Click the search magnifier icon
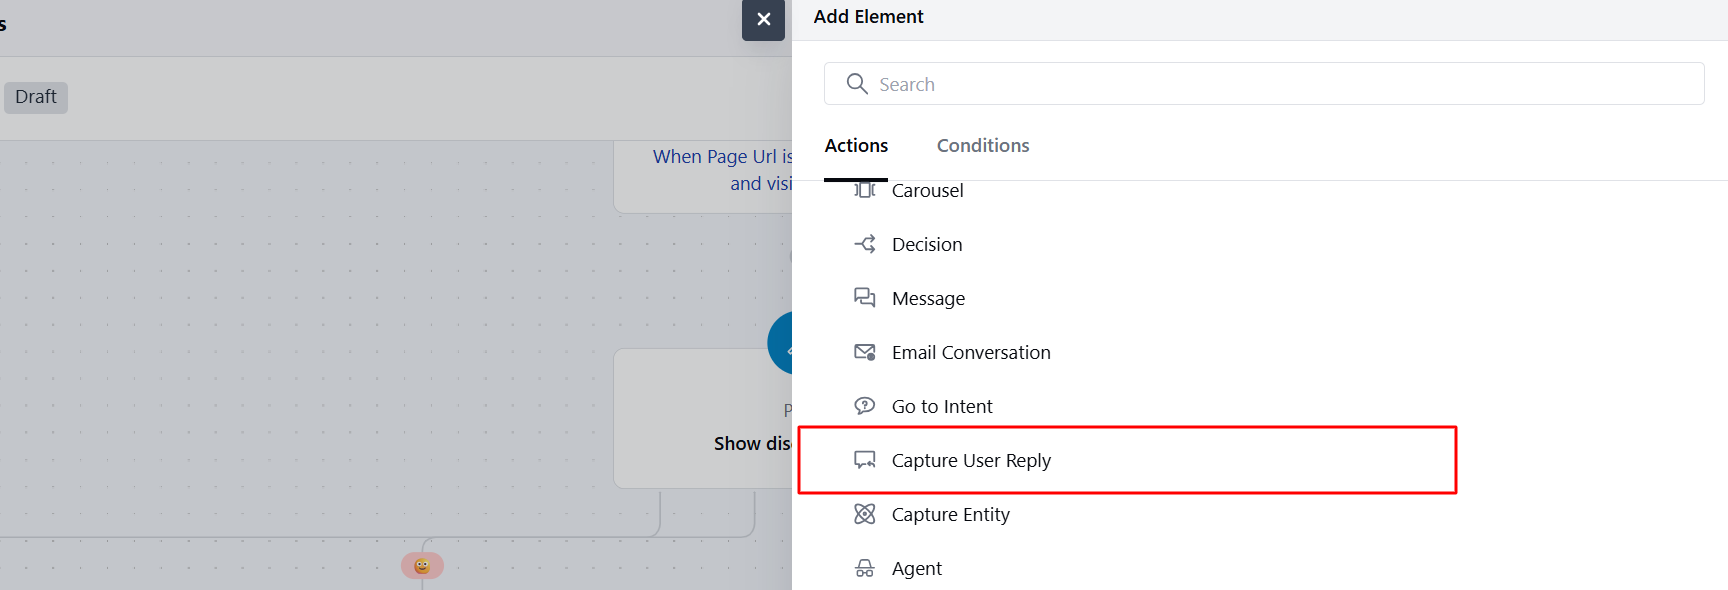Image resolution: width=1728 pixels, height=590 pixels. [857, 84]
